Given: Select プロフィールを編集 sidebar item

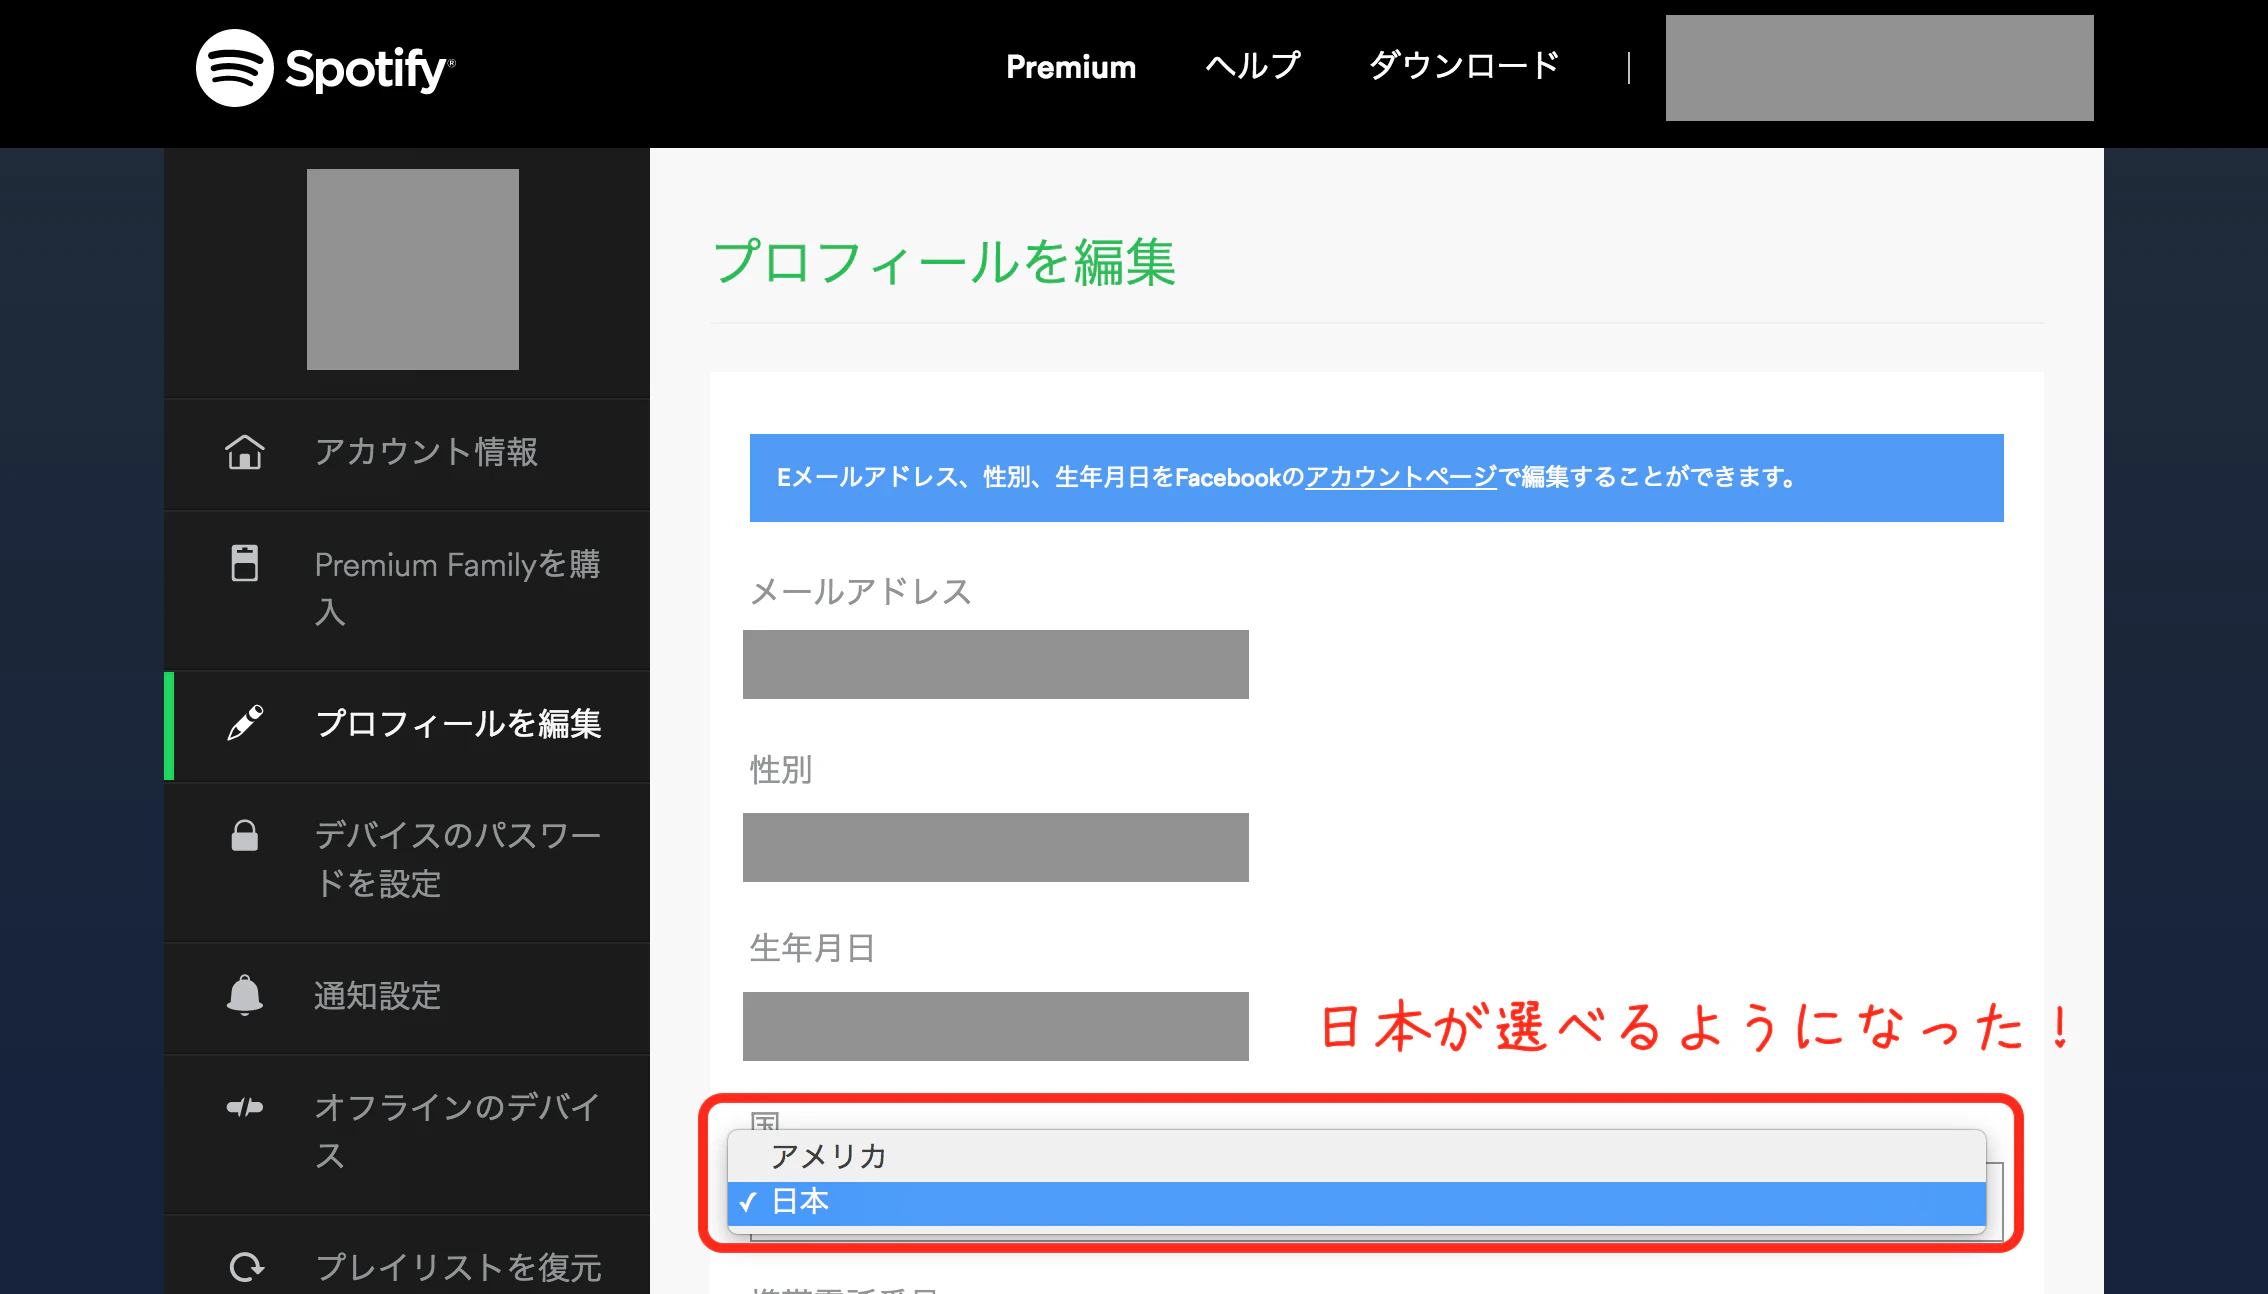Looking at the screenshot, I should coord(407,726).
